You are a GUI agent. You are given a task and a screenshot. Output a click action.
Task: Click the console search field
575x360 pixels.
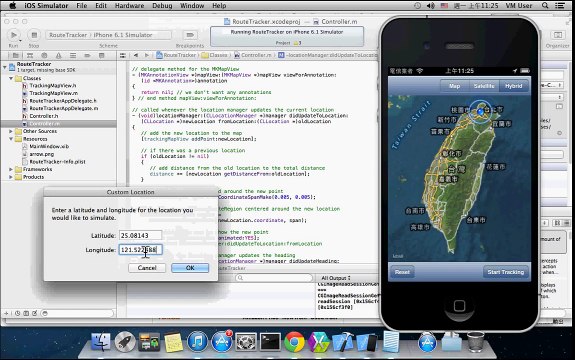pyautogui.click(x=274, y=278)
